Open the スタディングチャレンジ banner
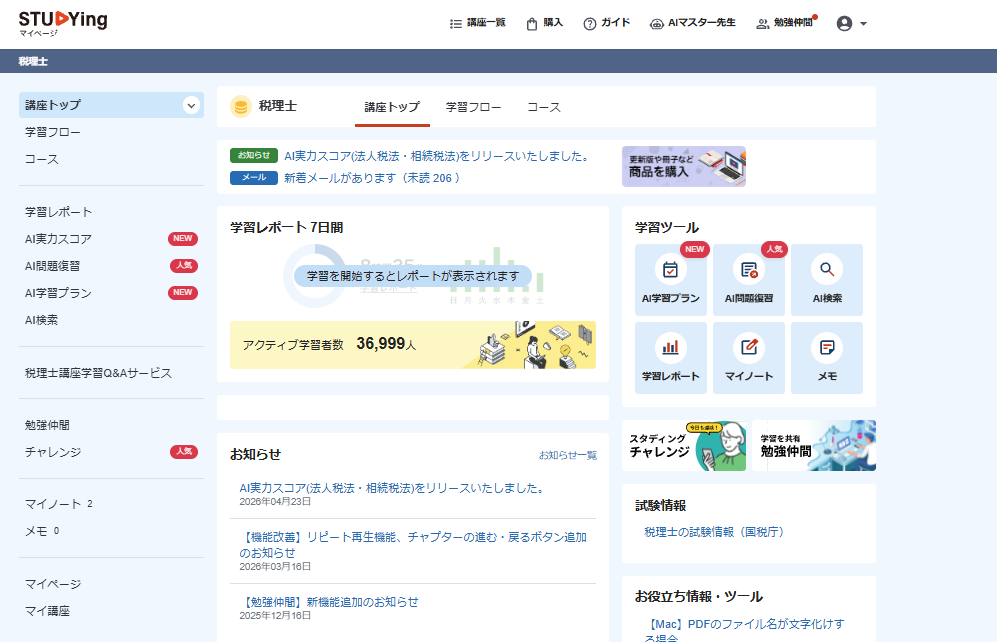 pyautogui.click(x=684, y=446)
